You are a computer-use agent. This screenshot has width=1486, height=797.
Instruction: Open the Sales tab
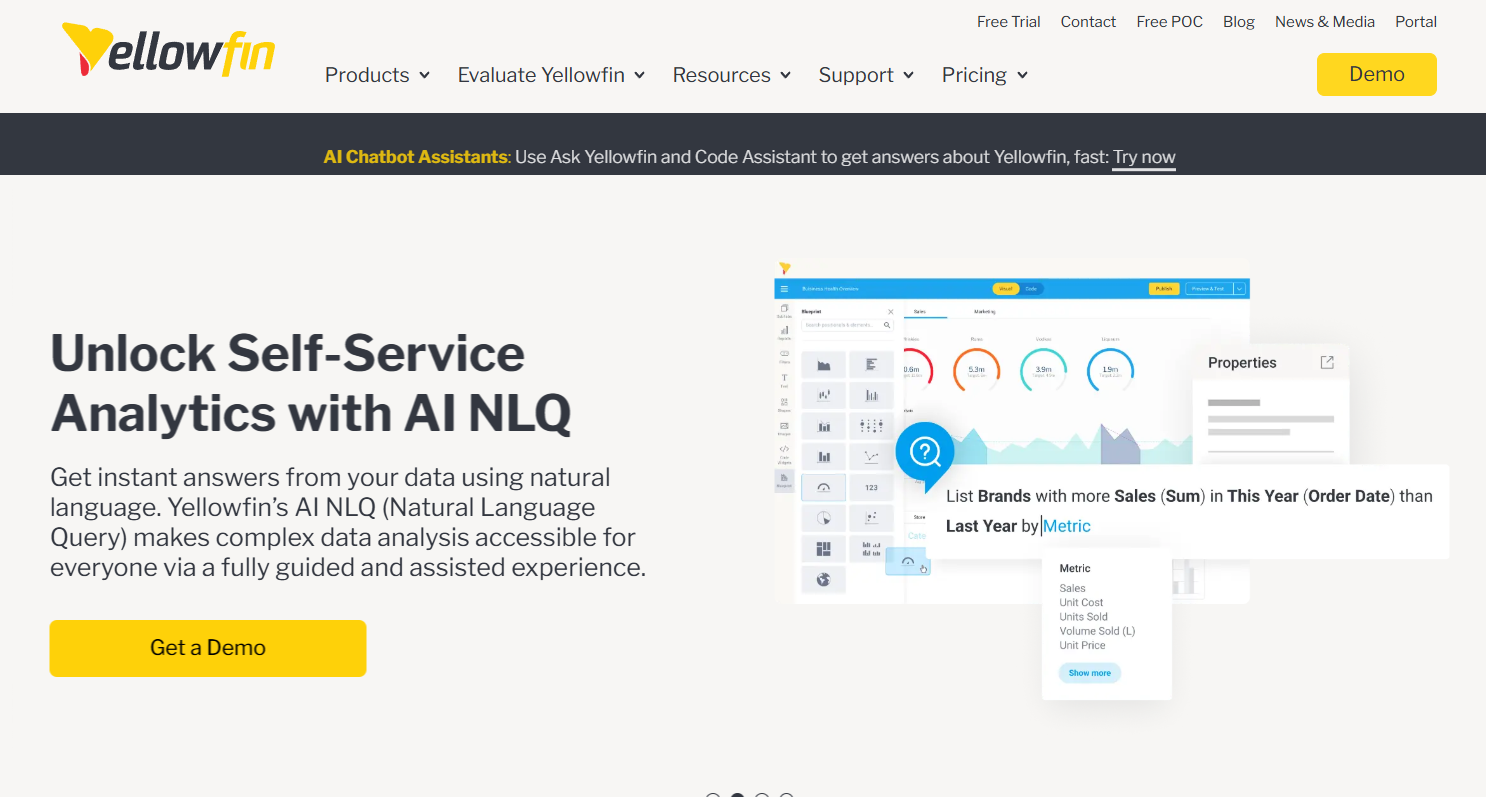(919, 312)
